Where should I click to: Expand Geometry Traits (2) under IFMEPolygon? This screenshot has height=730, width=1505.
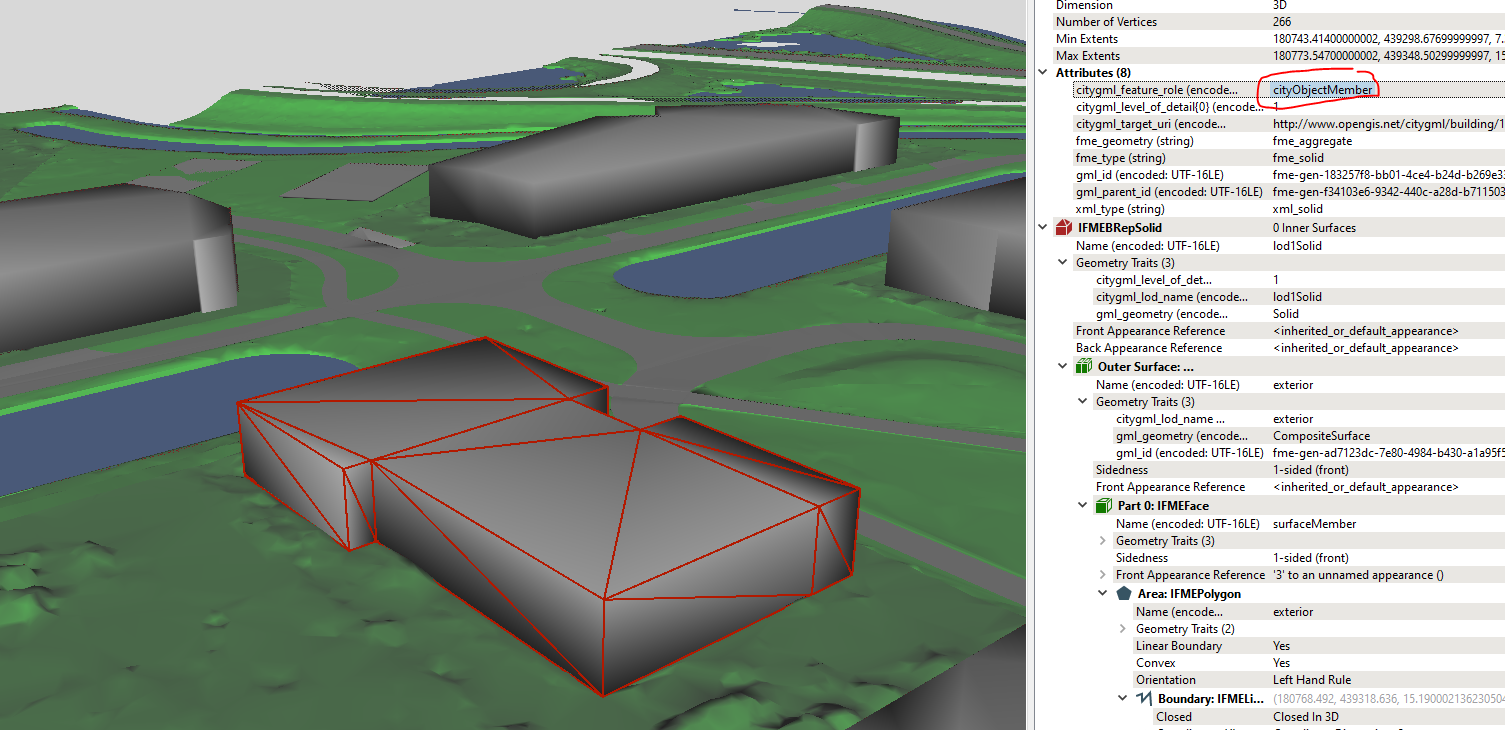click(x=1123, y=629)
